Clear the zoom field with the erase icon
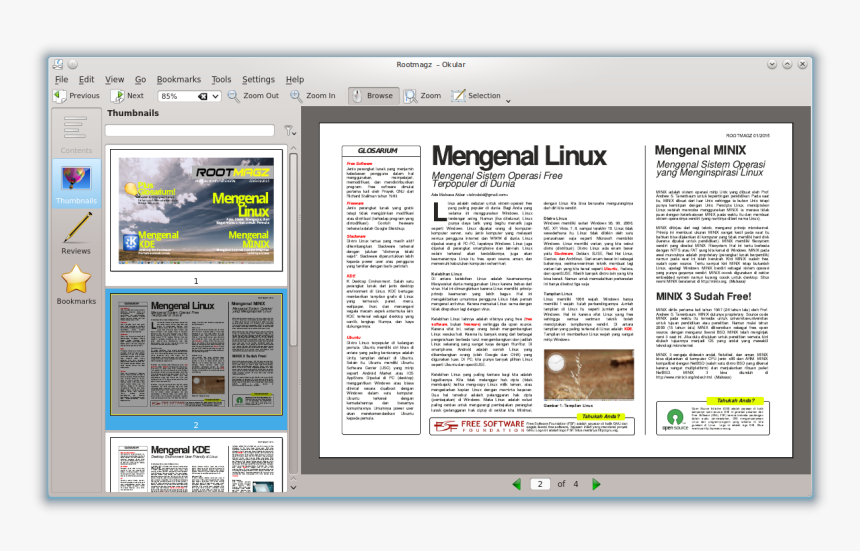This screenshot has height=551, width=860. pos(202,96)
